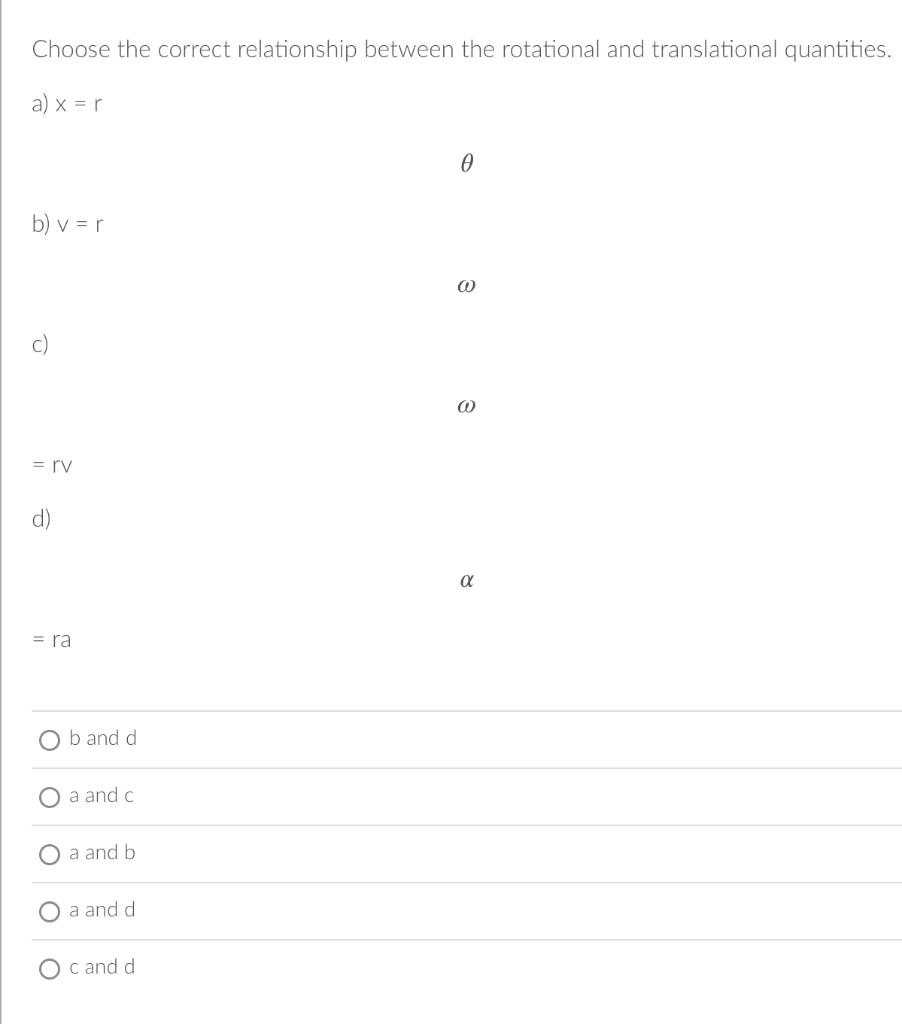Screen dimensions: 902x1024
Task: Click option a) x = r text
Action: point(68,102)
